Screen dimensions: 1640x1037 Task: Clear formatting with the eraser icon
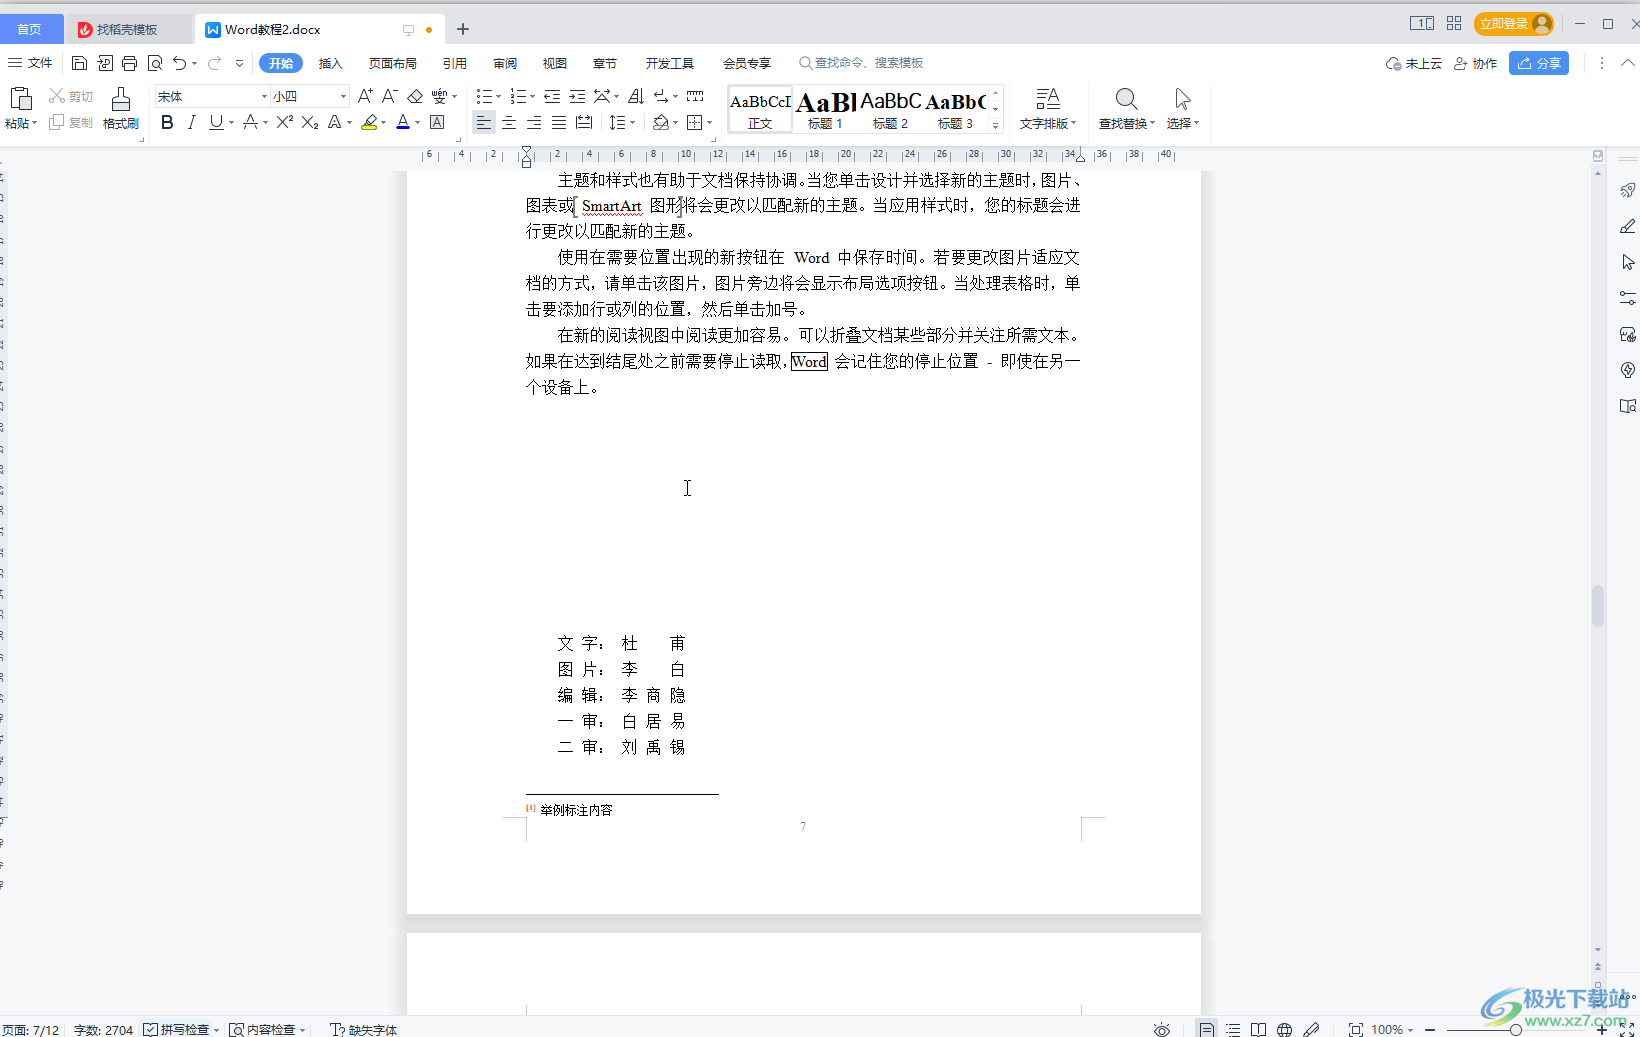[x=415, y=96]
